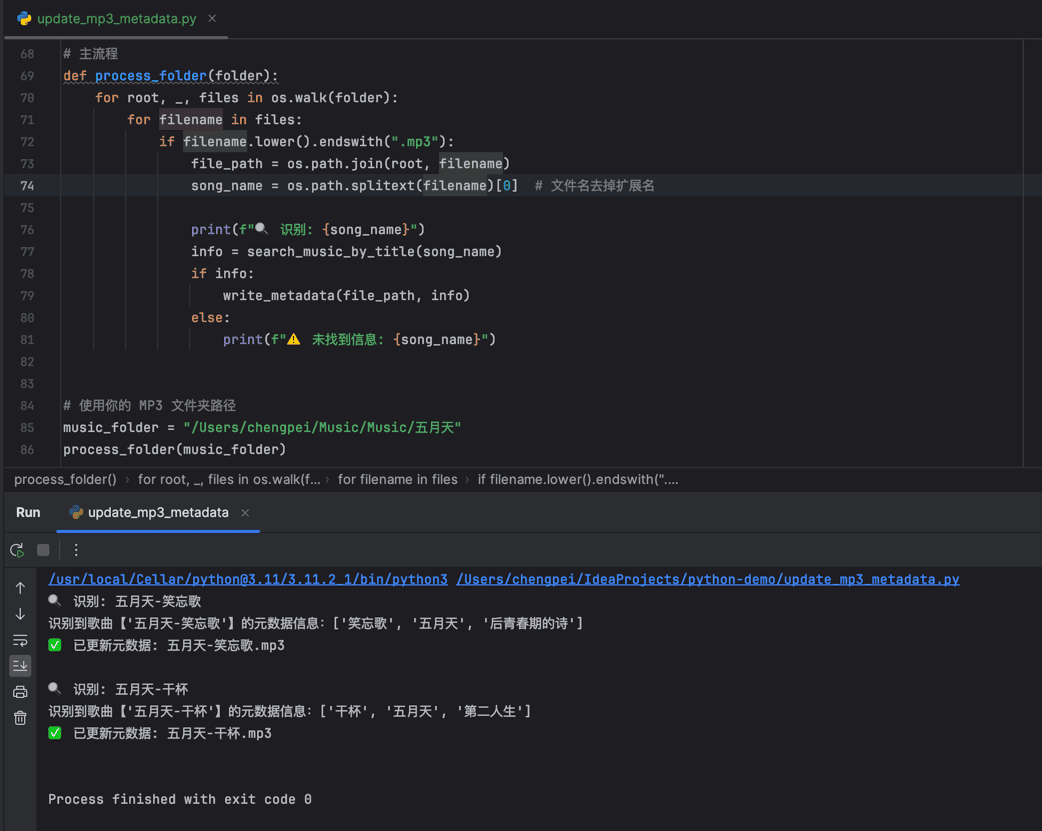1042x831 pixels.
Task: Close the update_mp3_metadata.py editor tab
Action: 212,19
